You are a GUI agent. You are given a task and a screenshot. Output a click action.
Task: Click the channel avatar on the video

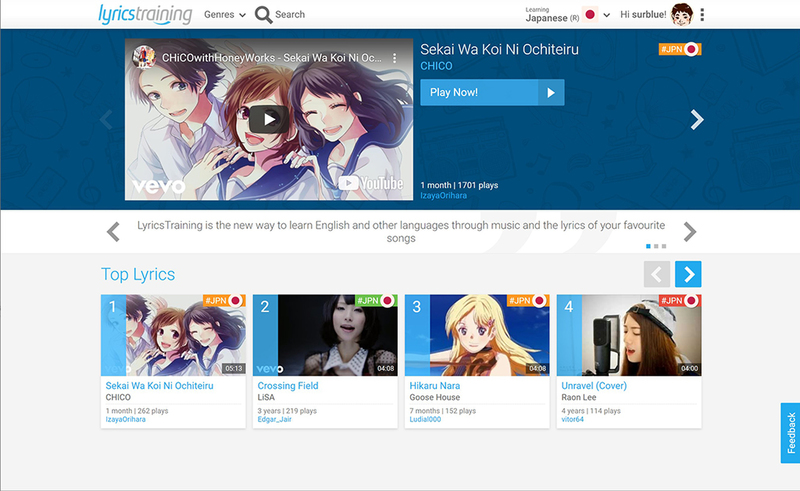(x=144, y=57)
